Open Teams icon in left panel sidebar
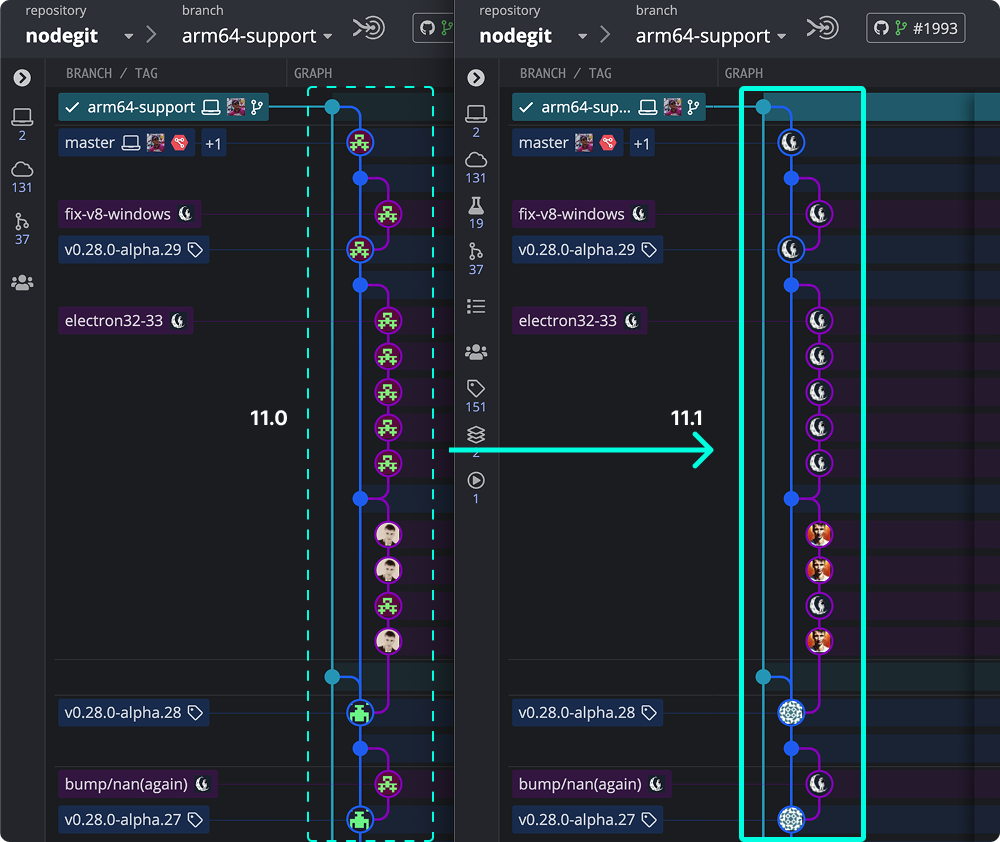Viewport: 1000px width, 842px height. (x=22, y=283)
